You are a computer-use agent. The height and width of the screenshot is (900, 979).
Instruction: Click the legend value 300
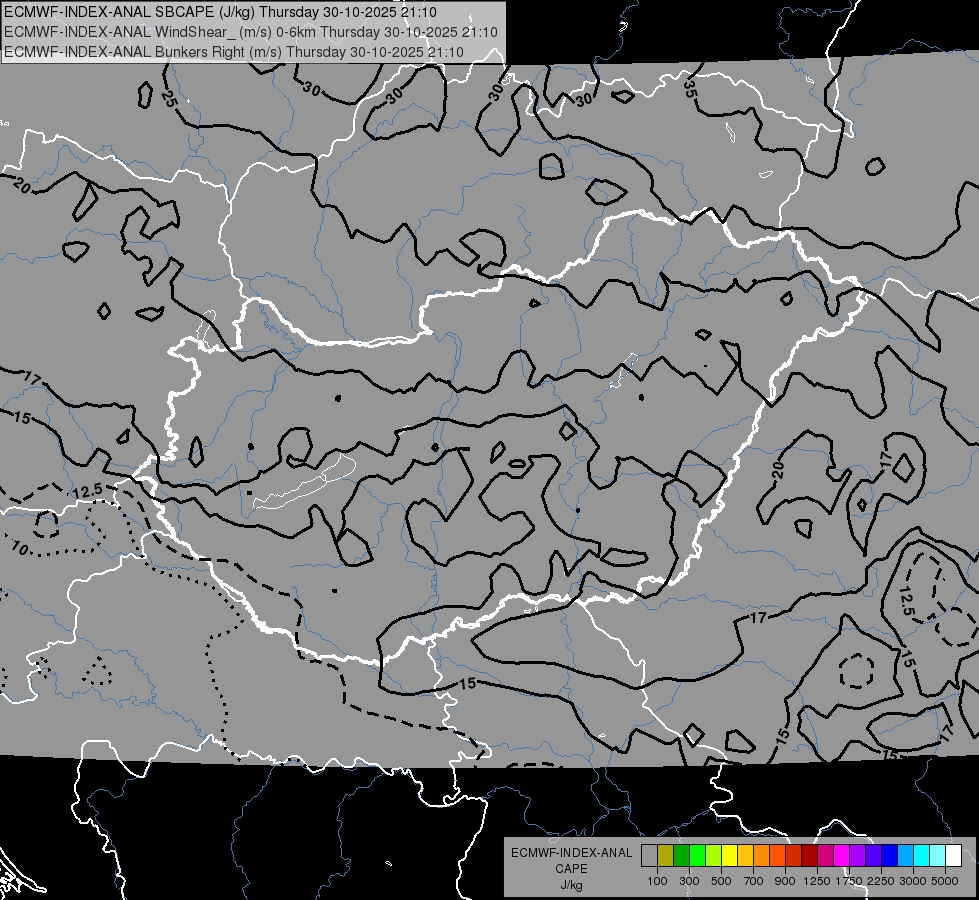(689, 881)
